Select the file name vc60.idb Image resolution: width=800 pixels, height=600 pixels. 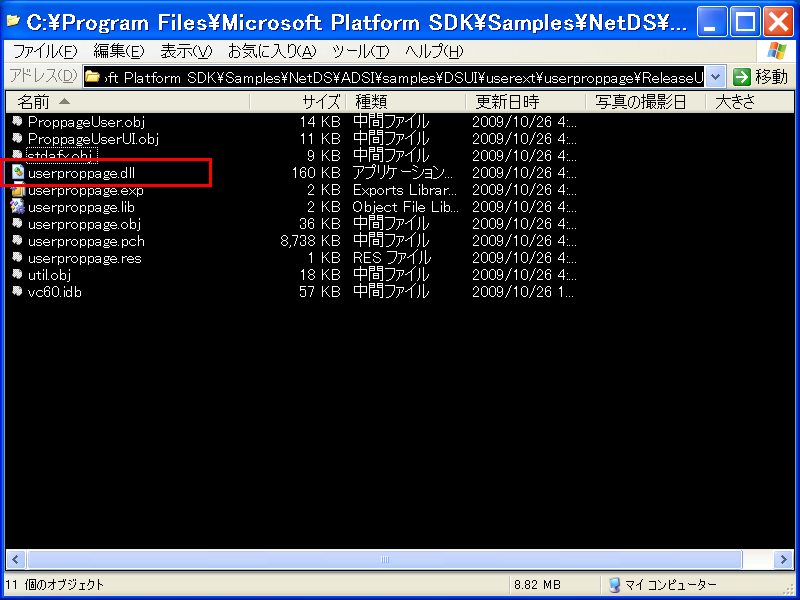coord(55,292)
